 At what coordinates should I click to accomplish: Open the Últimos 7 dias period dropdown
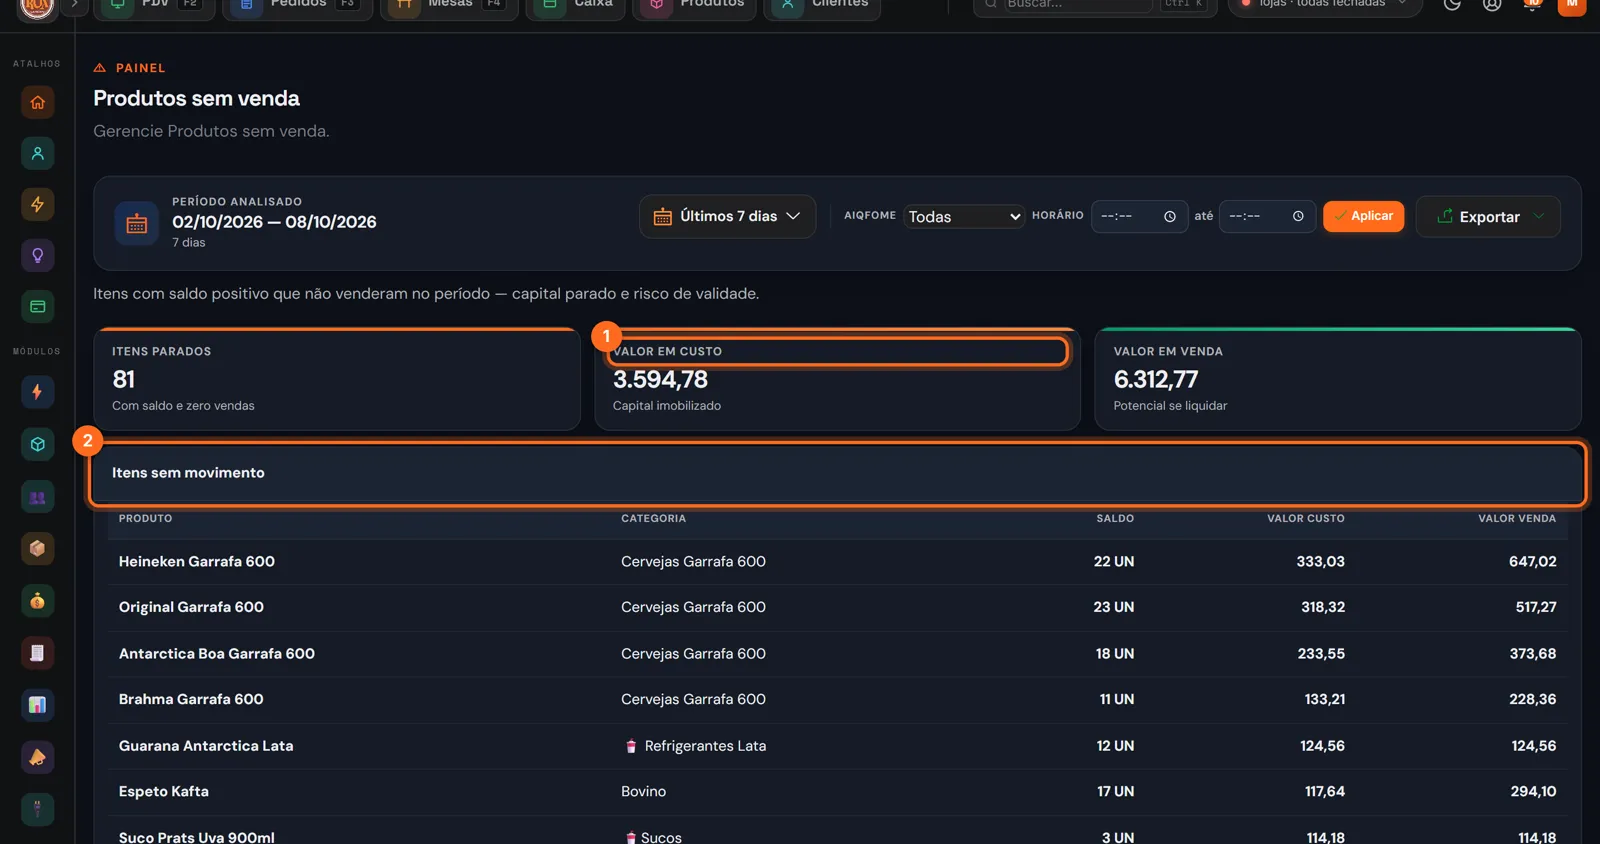(727, 216)
